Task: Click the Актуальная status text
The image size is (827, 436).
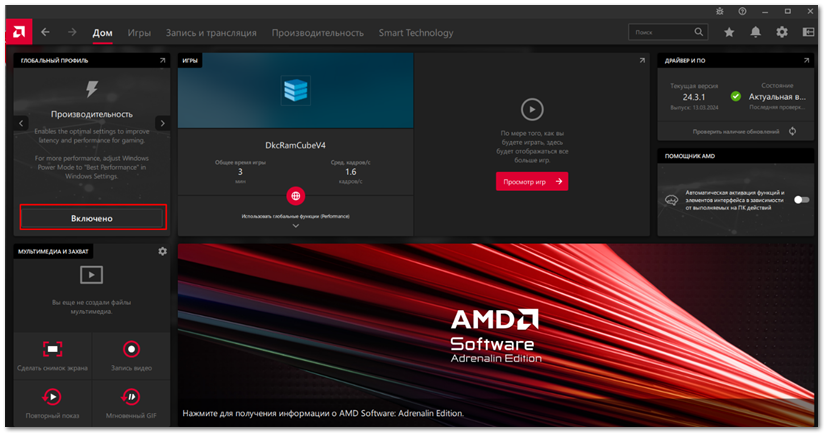Action: (x=777, y=97)
